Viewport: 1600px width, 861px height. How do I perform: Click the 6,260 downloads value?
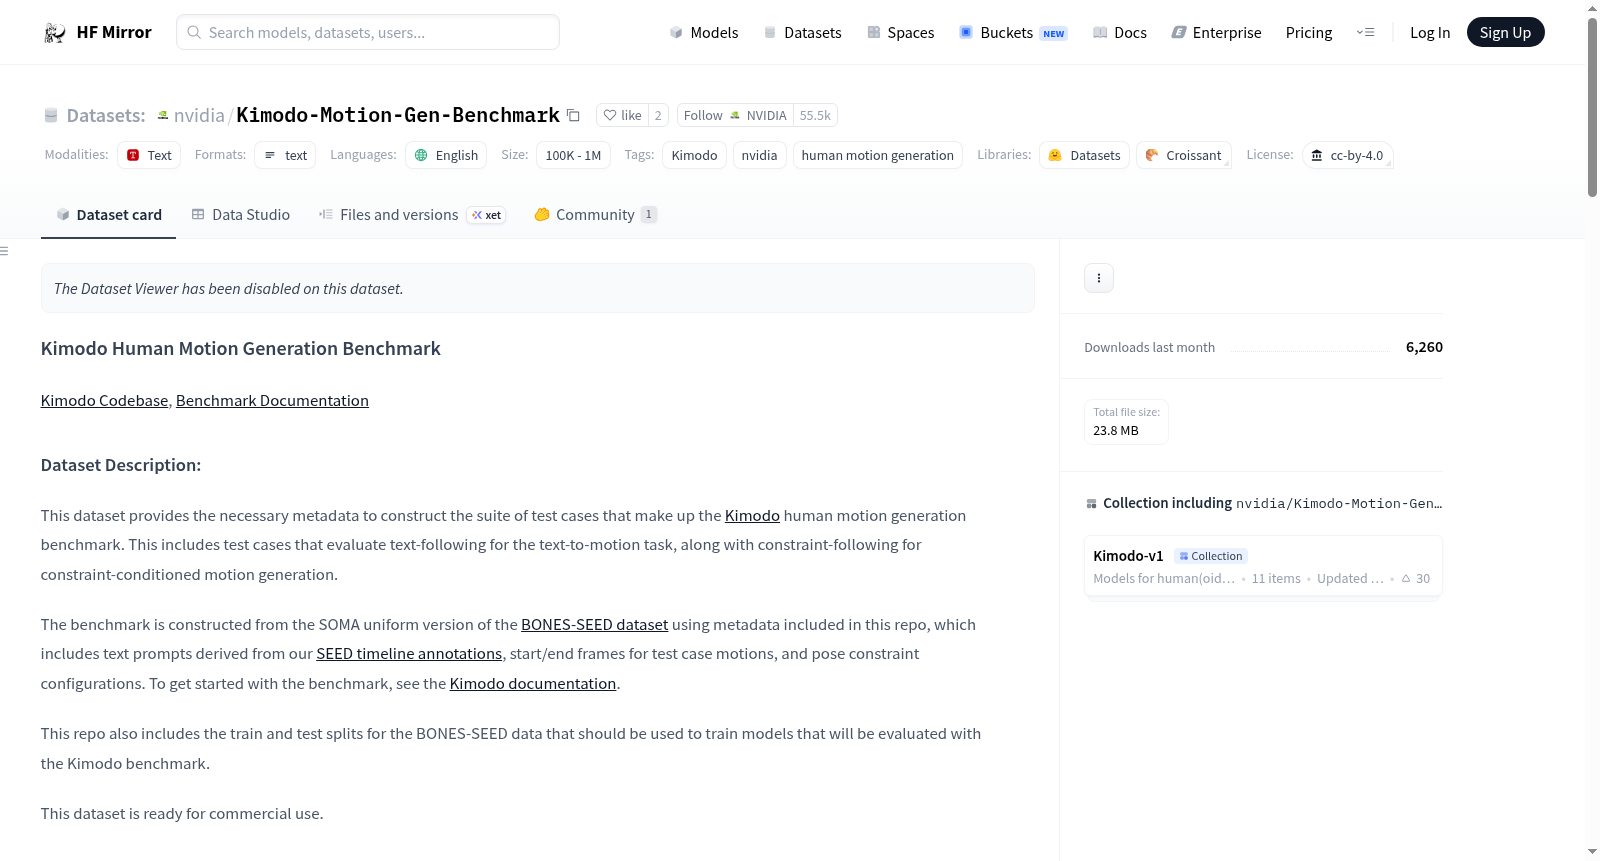(1424, 347)
